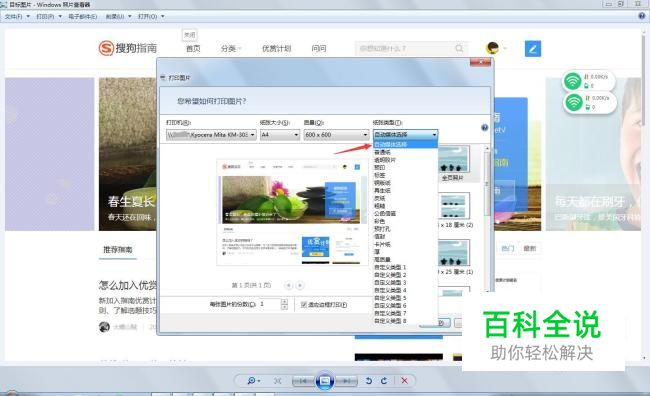
Task: Go to the previous photo
Action: pos(303,381)
